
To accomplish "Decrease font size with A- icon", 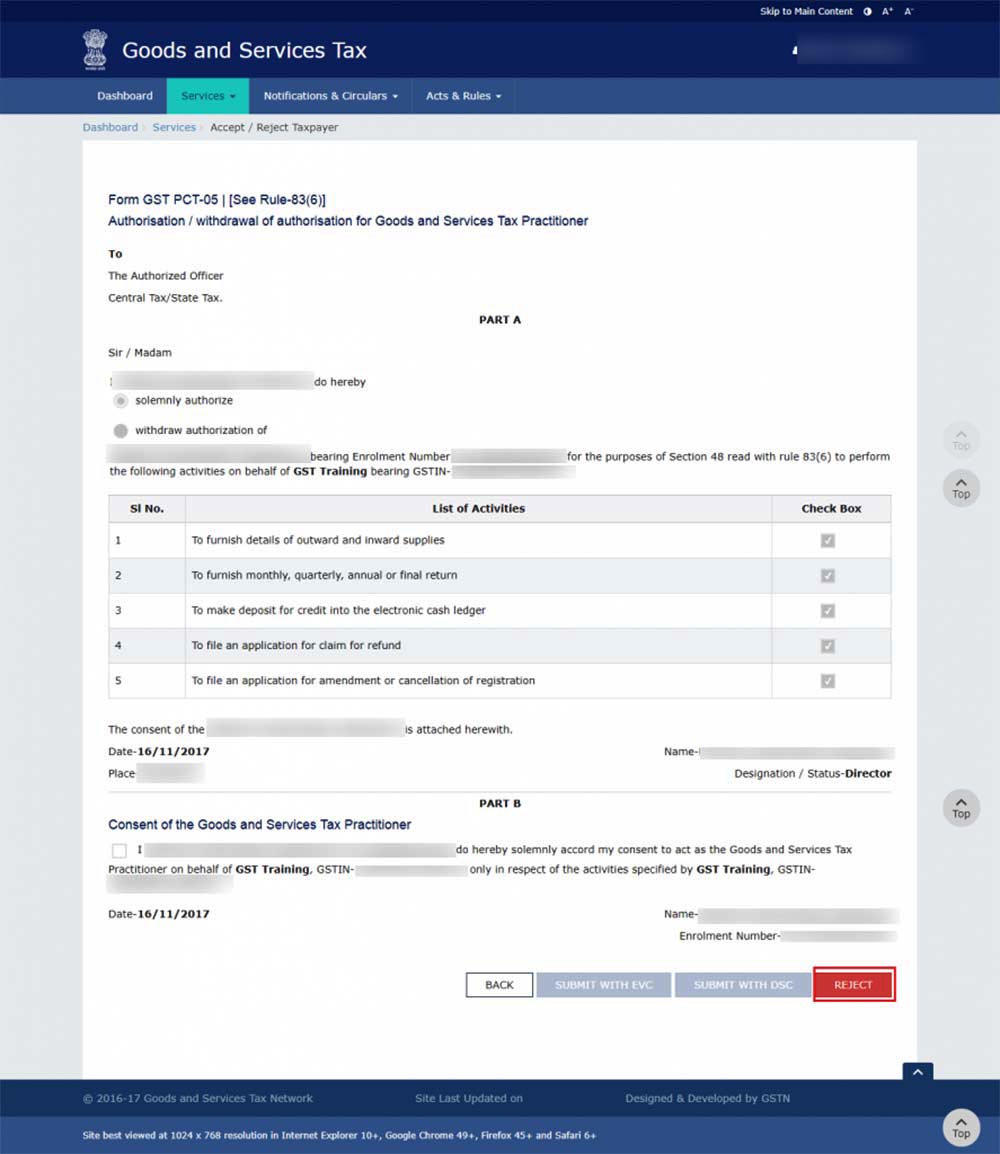I will tap(909, 11).
